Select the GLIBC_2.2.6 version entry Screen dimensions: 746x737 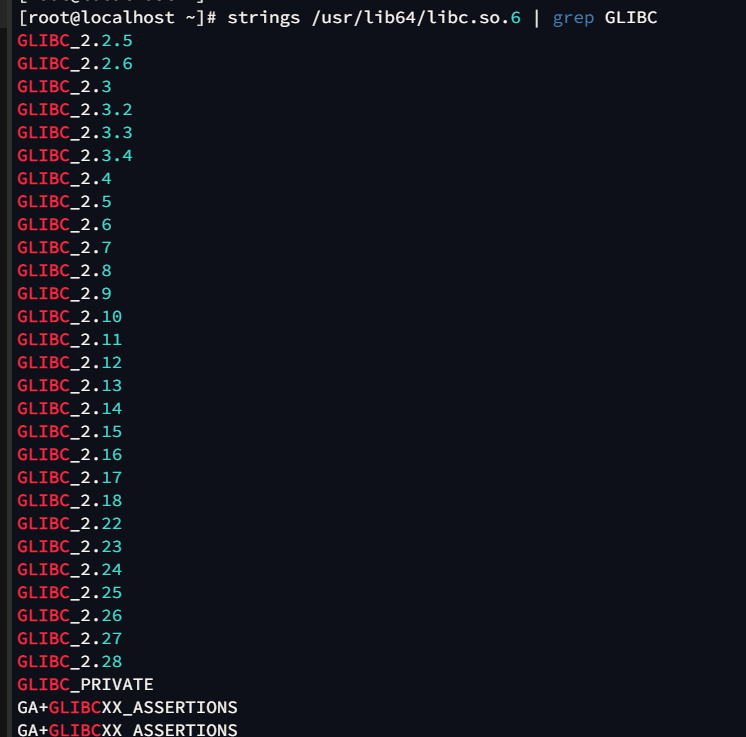(74, 64)
